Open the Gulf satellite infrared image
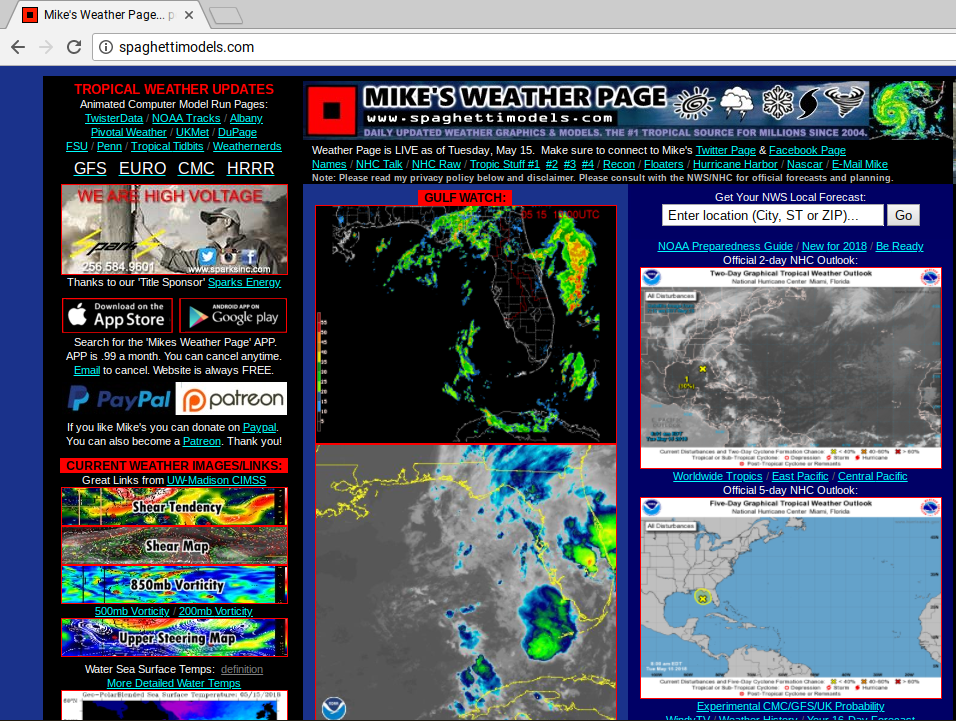This screenshot has height=721, width=956. point(466,582)
